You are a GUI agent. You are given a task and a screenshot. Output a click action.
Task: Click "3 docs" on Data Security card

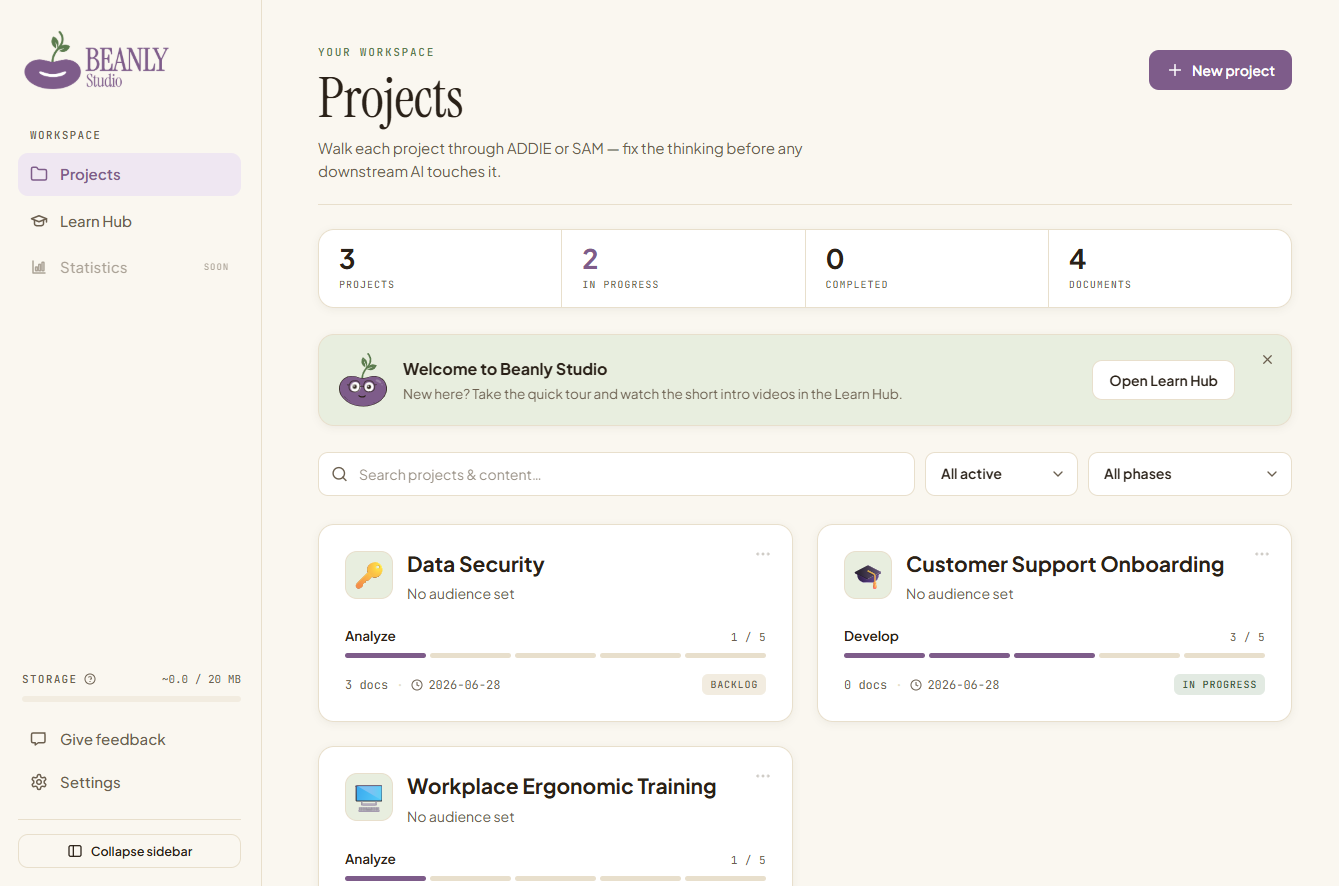click(366, 685)
